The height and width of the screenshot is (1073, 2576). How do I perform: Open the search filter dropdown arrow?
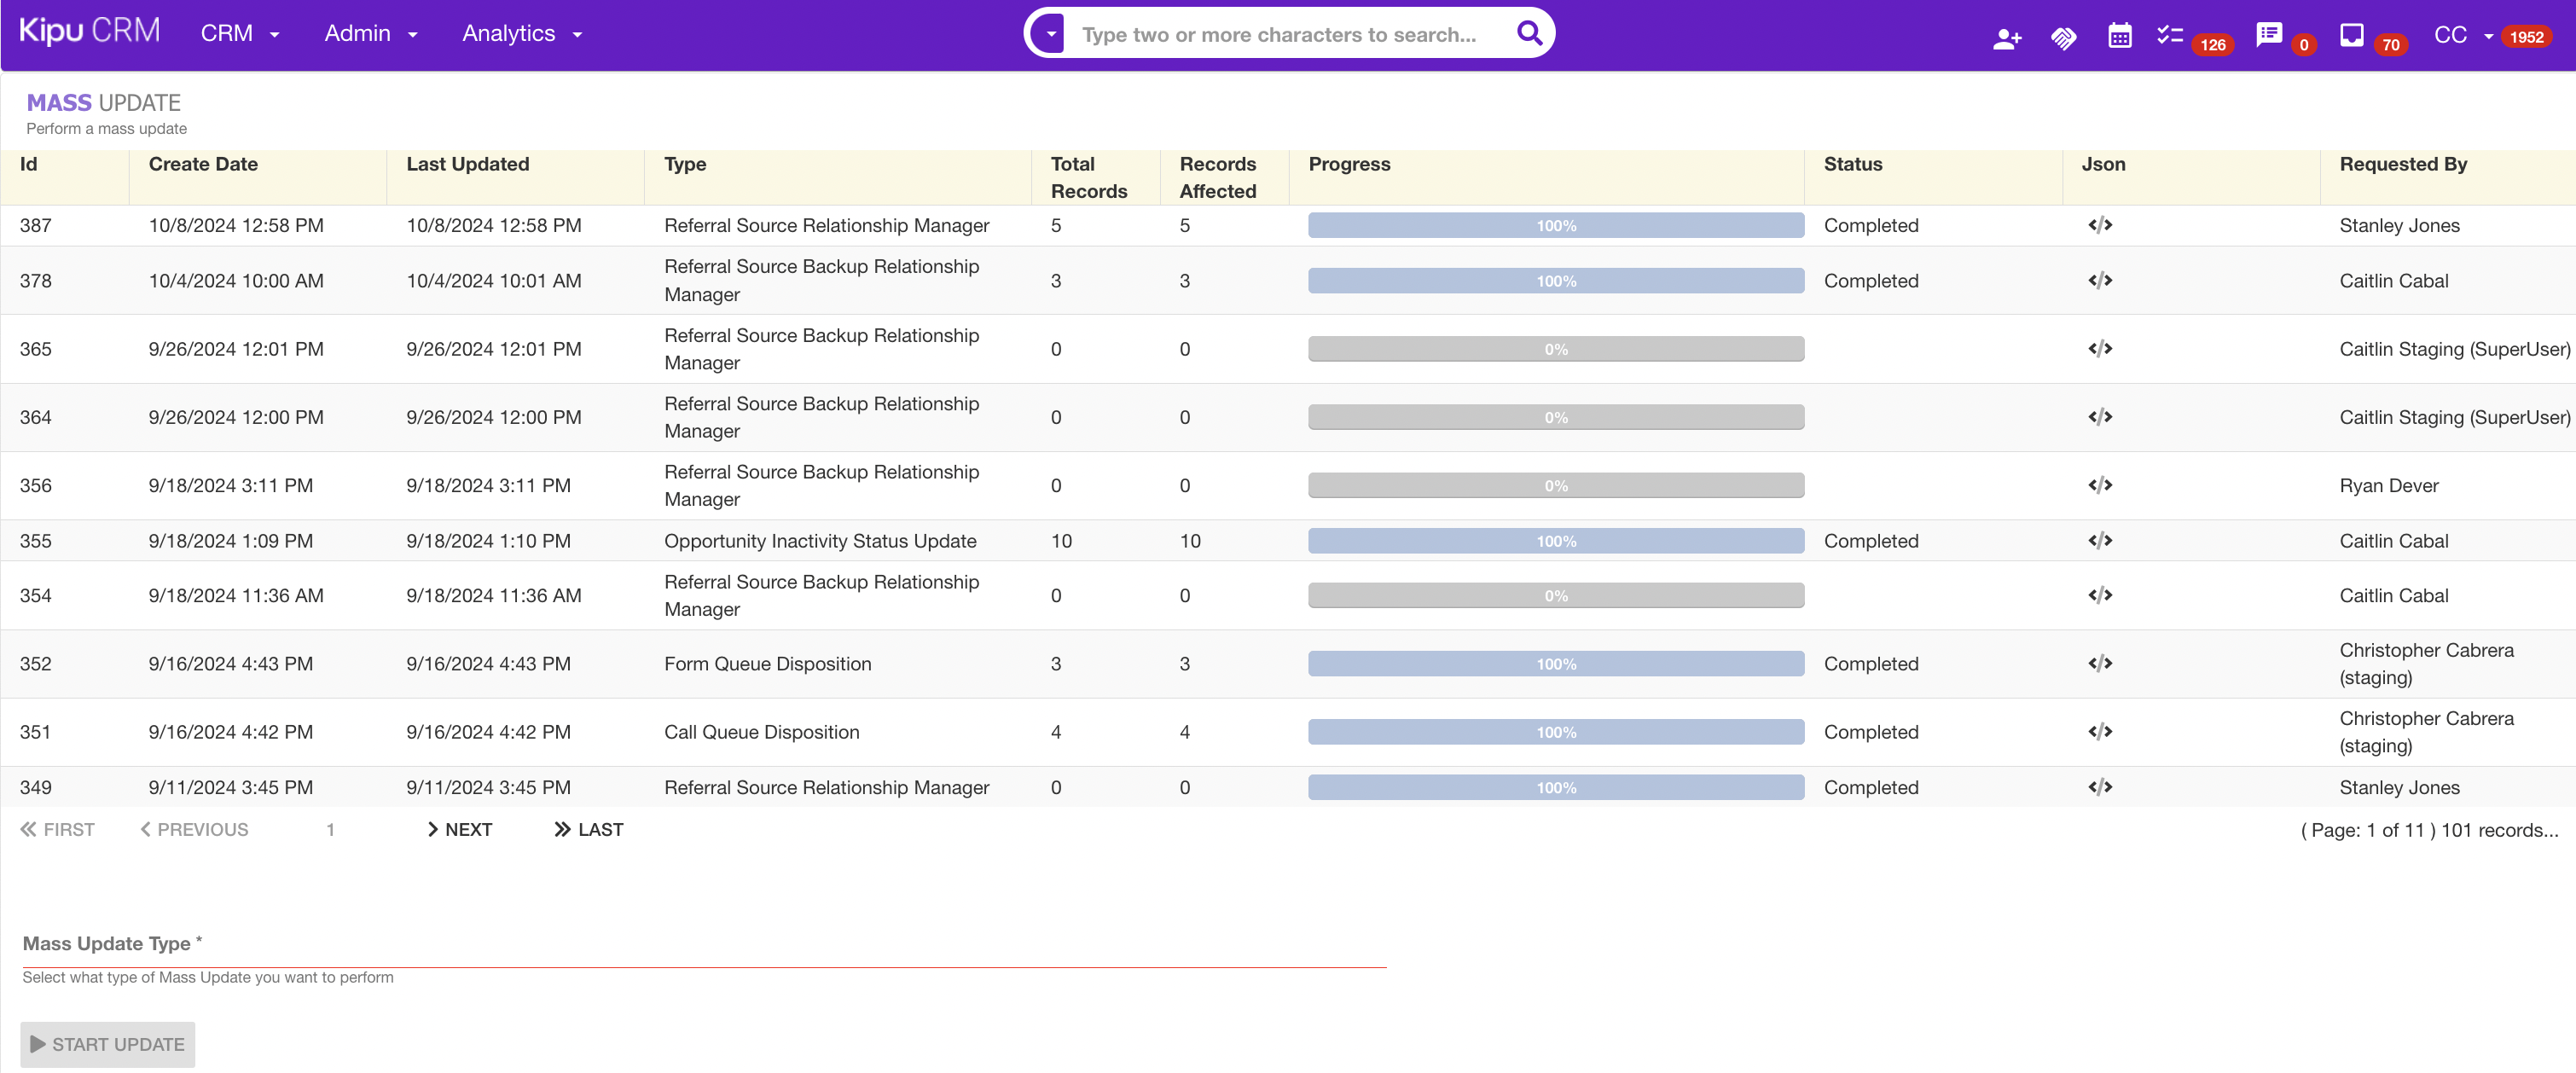point(1050,34)
